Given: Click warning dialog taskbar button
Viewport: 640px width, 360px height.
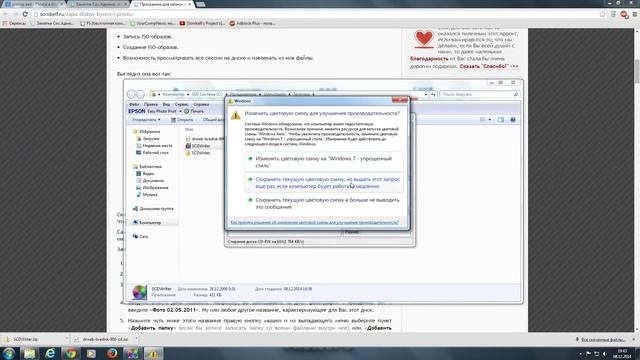Looking at the screenshot, I should (x=153, y=353).
